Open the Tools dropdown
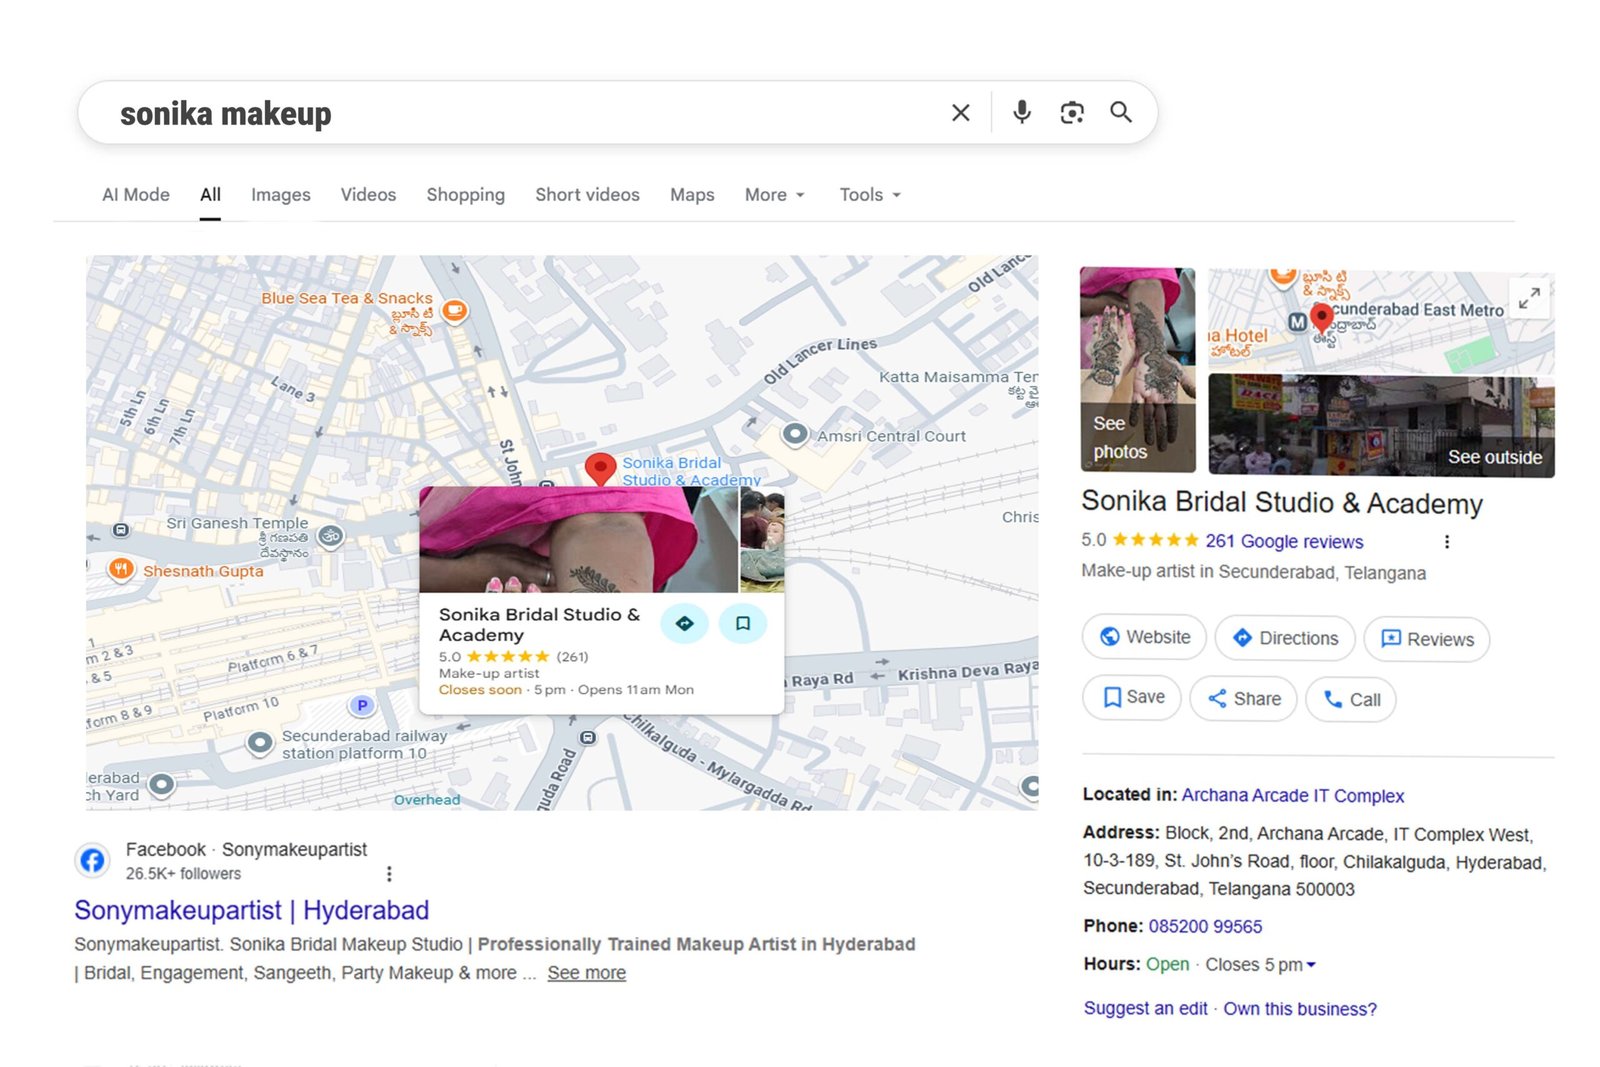Screen dimensions: 1600x1067 pos(868,195)
